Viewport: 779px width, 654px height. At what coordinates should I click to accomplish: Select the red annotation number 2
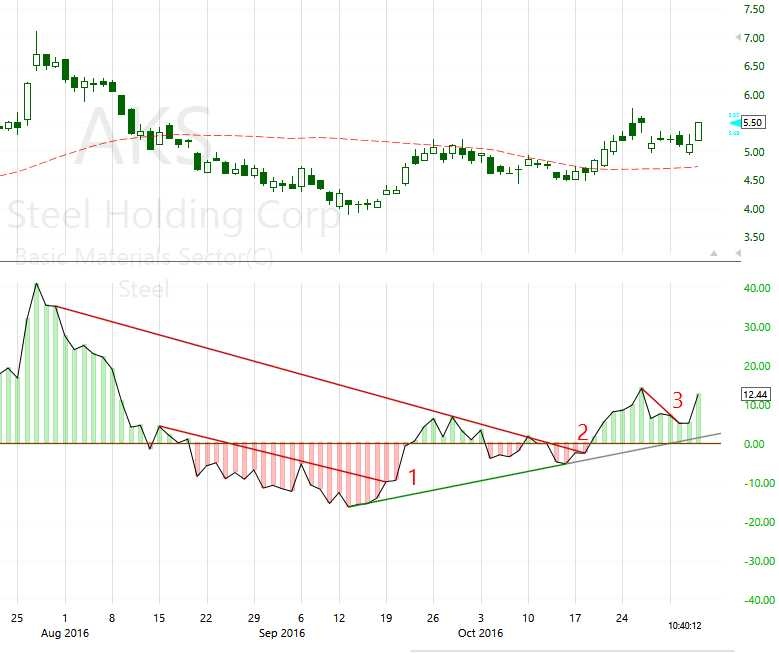[x=582, y=432]
